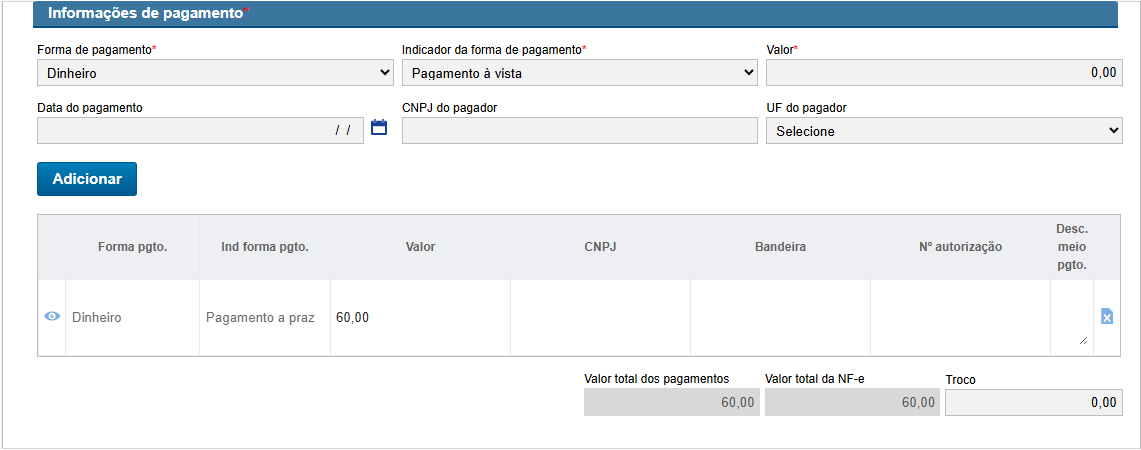Click the Bandeira column header
Screen dimensions: 1141x450
(x=780, y=246)
